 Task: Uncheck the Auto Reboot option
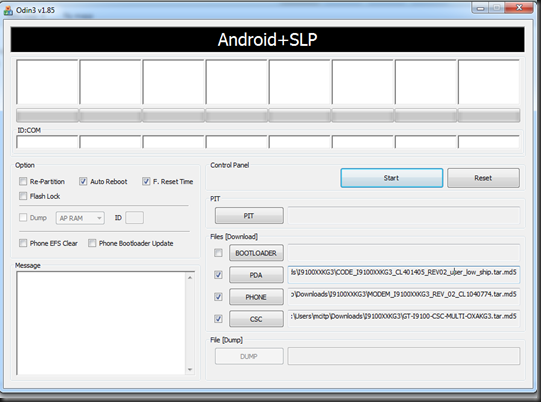pos(83,181)
